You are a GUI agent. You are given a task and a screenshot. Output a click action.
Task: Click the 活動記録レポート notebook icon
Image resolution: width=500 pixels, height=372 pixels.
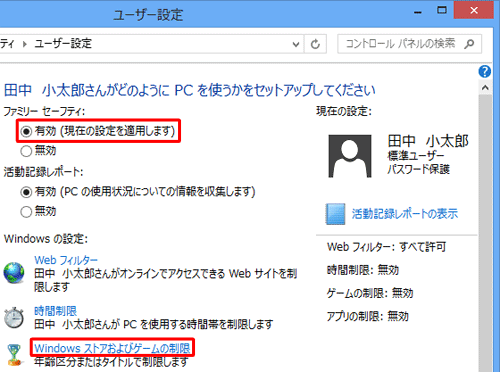tap(335, 214)
